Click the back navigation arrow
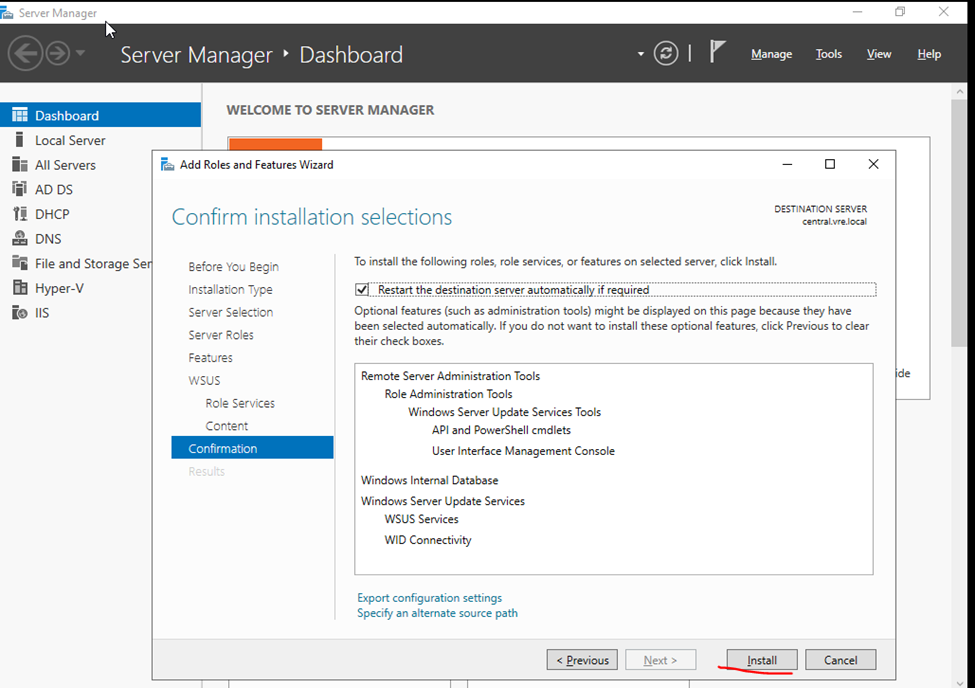Viewport: 975px width, 688px height. tap(25, 53)
